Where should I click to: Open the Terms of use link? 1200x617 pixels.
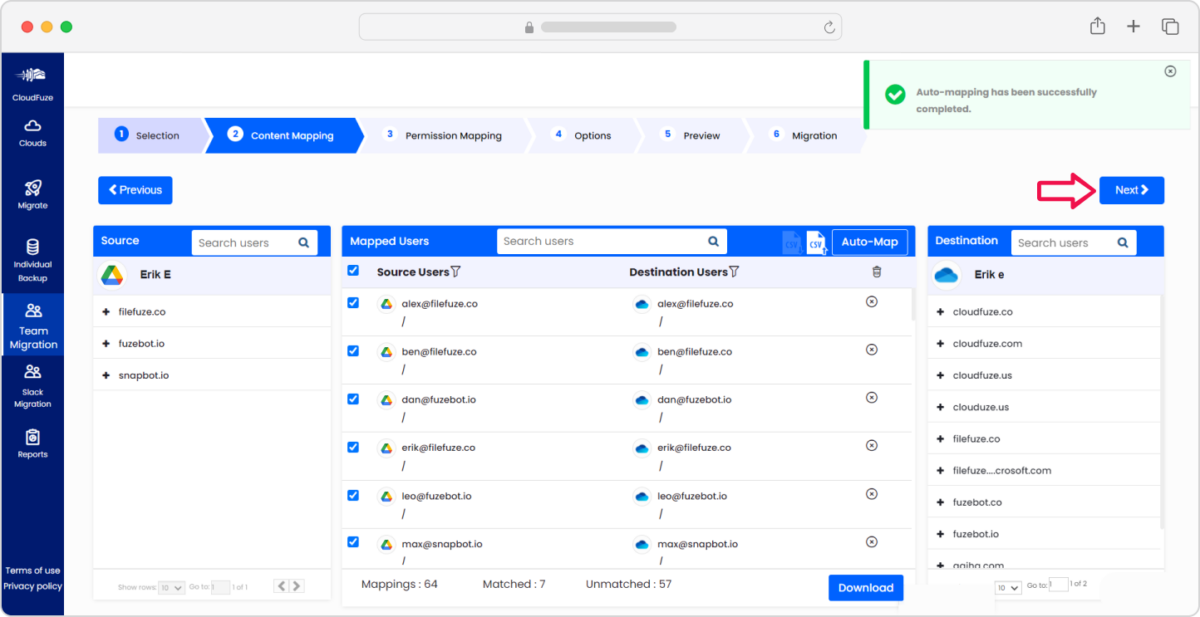click(32, 570)
